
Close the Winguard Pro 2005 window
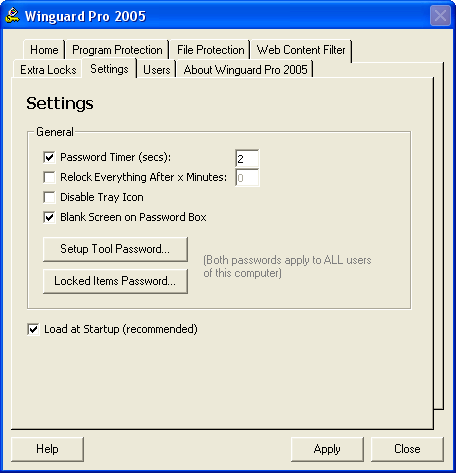click(440, 16)
